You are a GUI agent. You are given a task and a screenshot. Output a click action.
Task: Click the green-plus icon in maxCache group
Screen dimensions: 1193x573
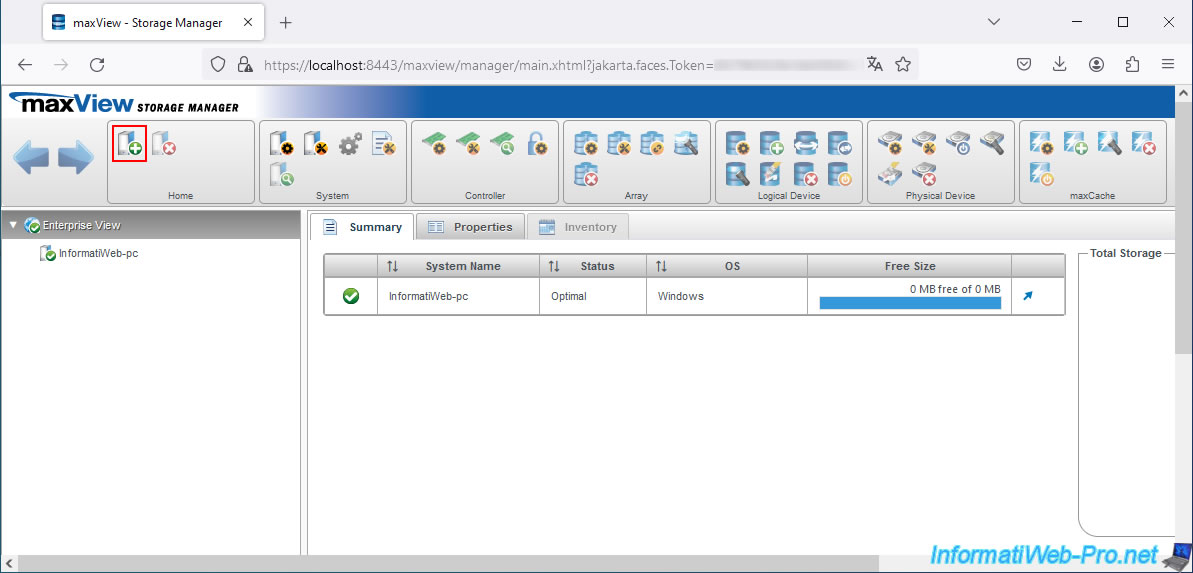[x=1075, y=144]
